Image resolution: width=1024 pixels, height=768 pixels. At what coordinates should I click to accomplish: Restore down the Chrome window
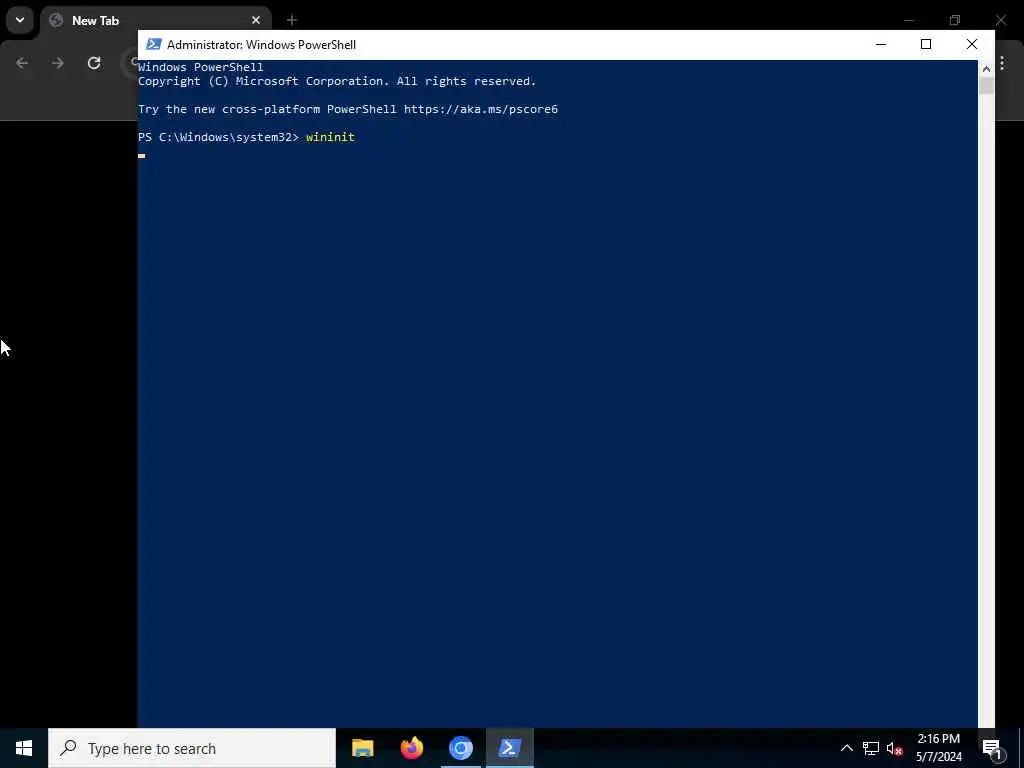pos(955,20)
